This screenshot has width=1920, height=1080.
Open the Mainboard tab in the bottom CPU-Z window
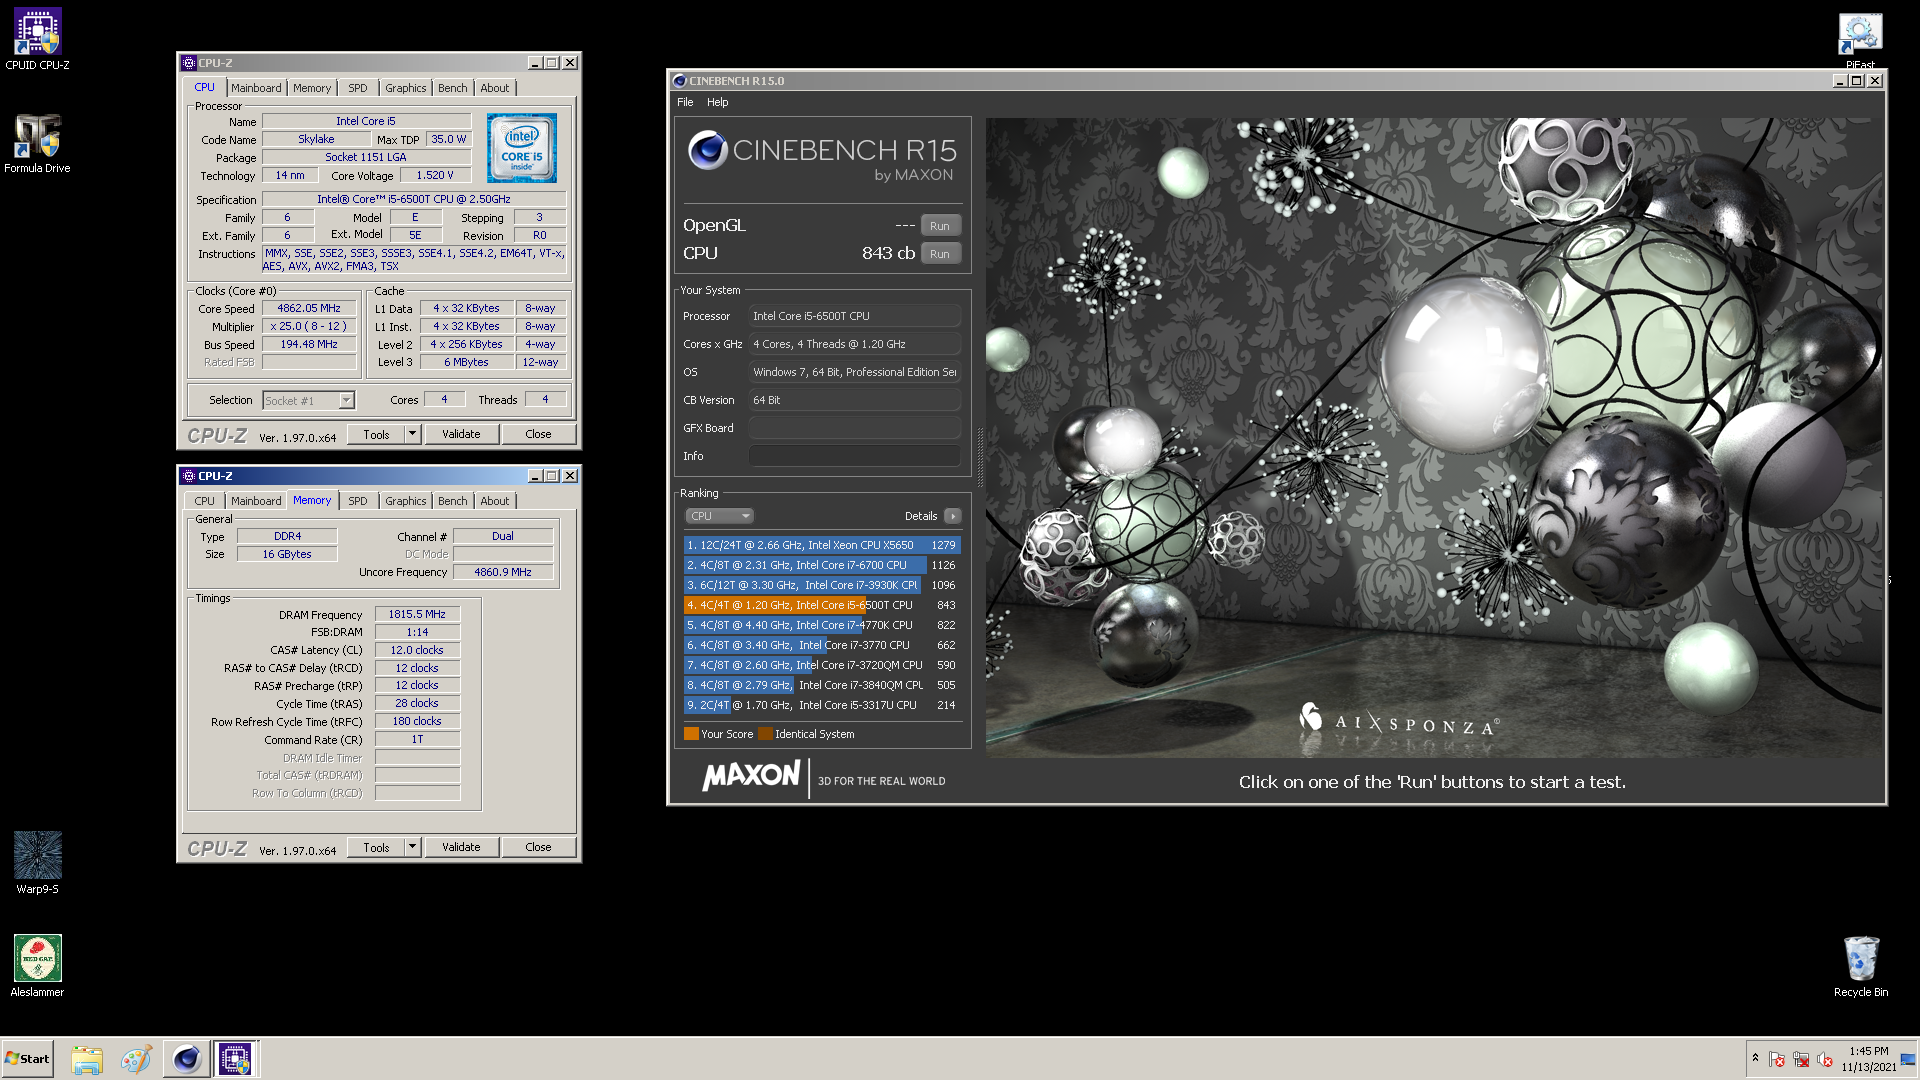pyautogui.click(x=256, y=501)
